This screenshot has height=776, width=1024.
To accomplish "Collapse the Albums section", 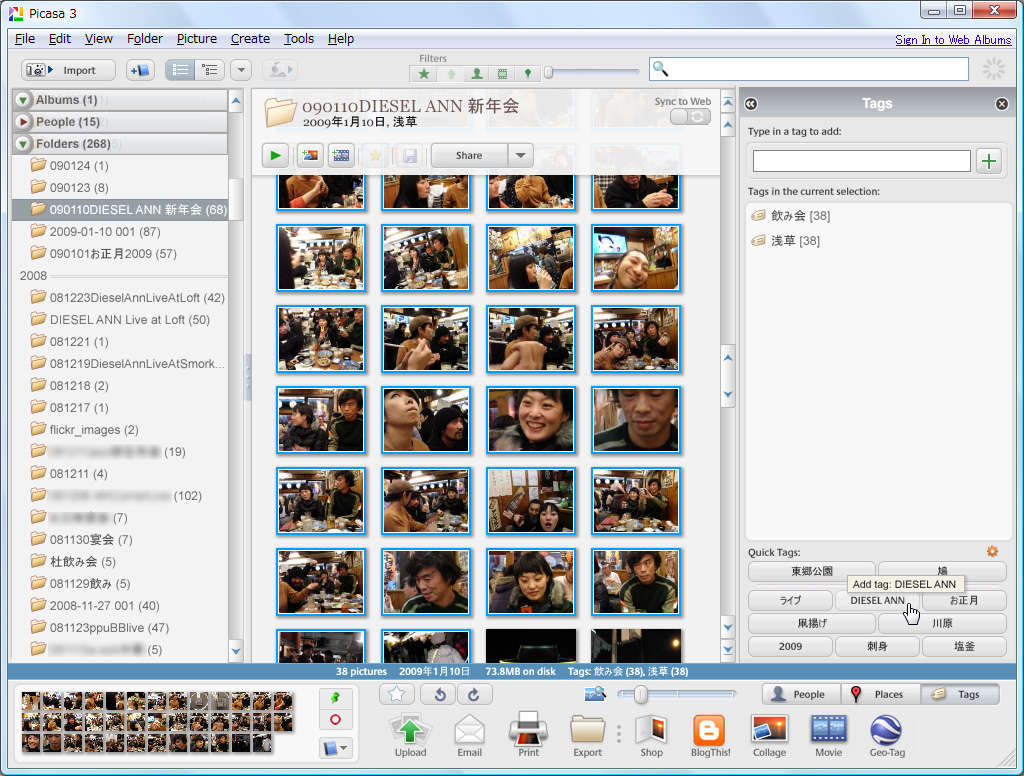I will click(x=23, y=100).
